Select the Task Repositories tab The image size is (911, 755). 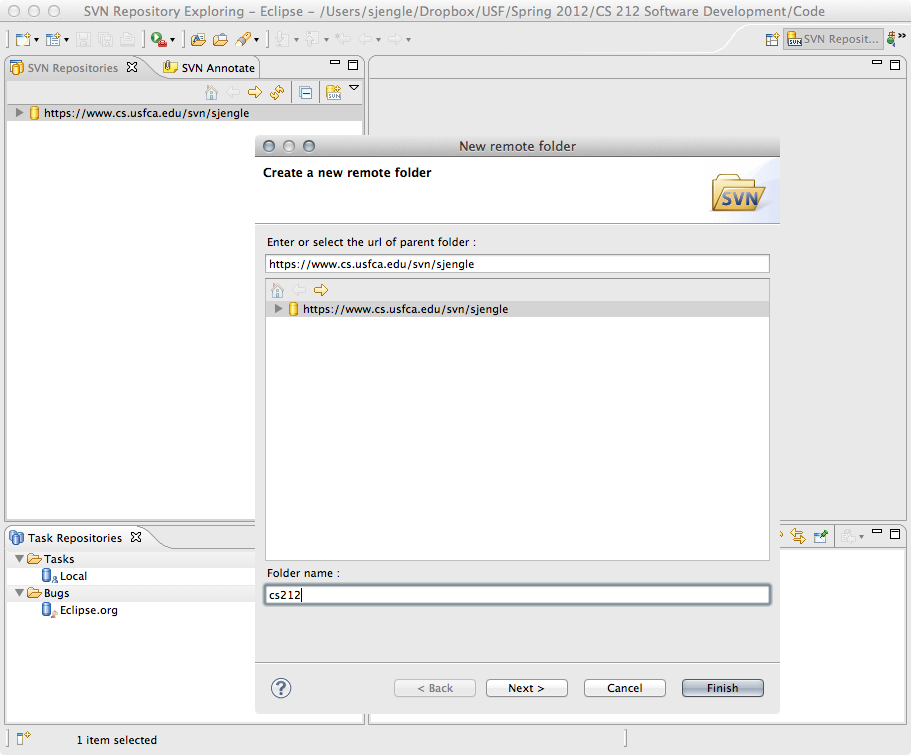[x=74, y=538]
